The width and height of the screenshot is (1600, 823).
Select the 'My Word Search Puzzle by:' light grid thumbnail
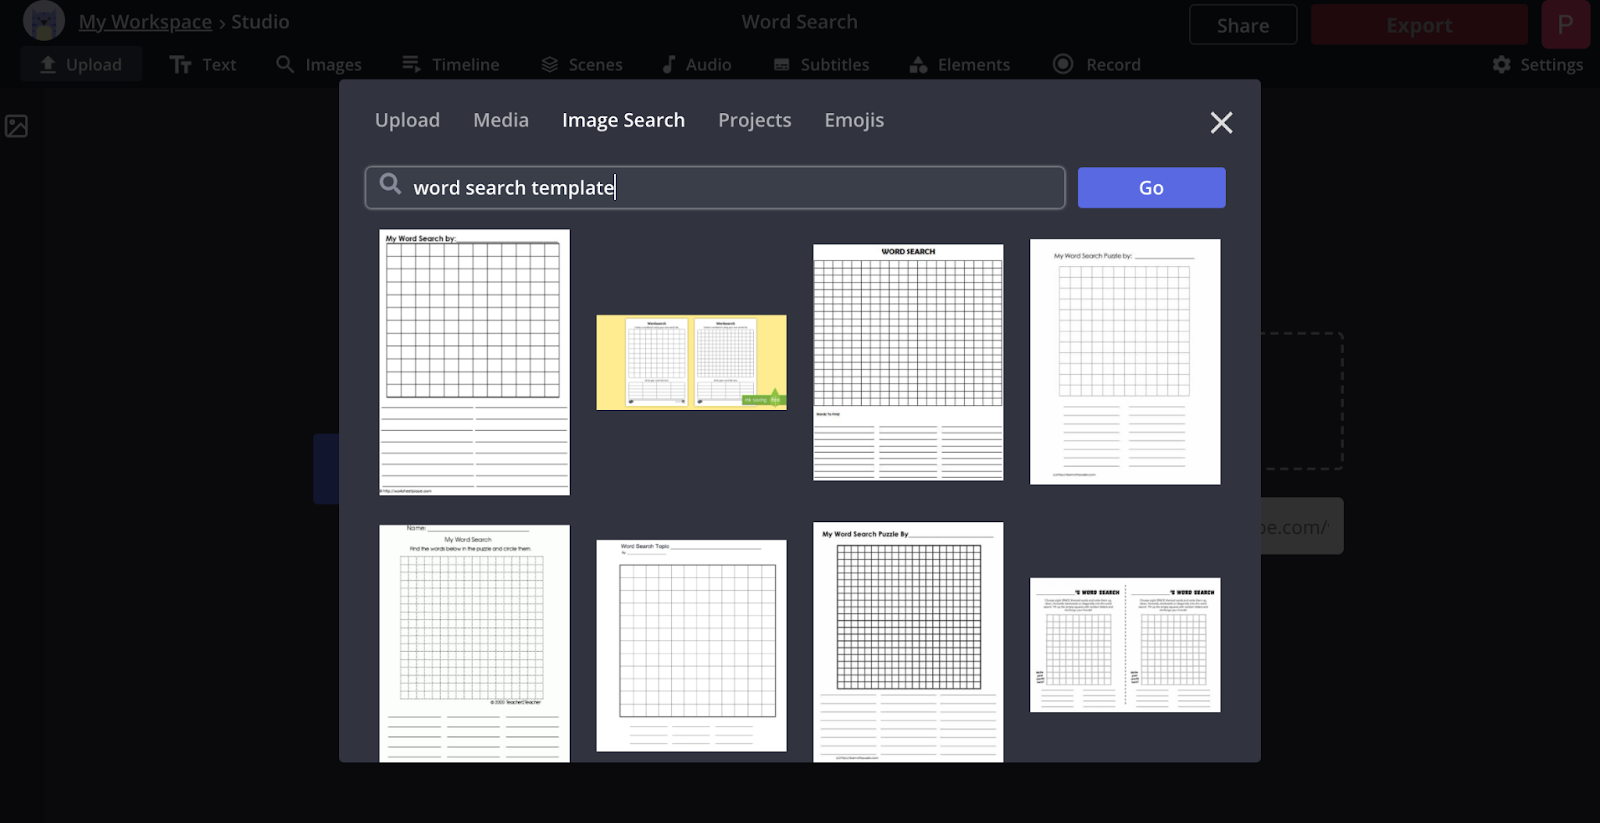pyautogui.click(x=1125, y=362)
